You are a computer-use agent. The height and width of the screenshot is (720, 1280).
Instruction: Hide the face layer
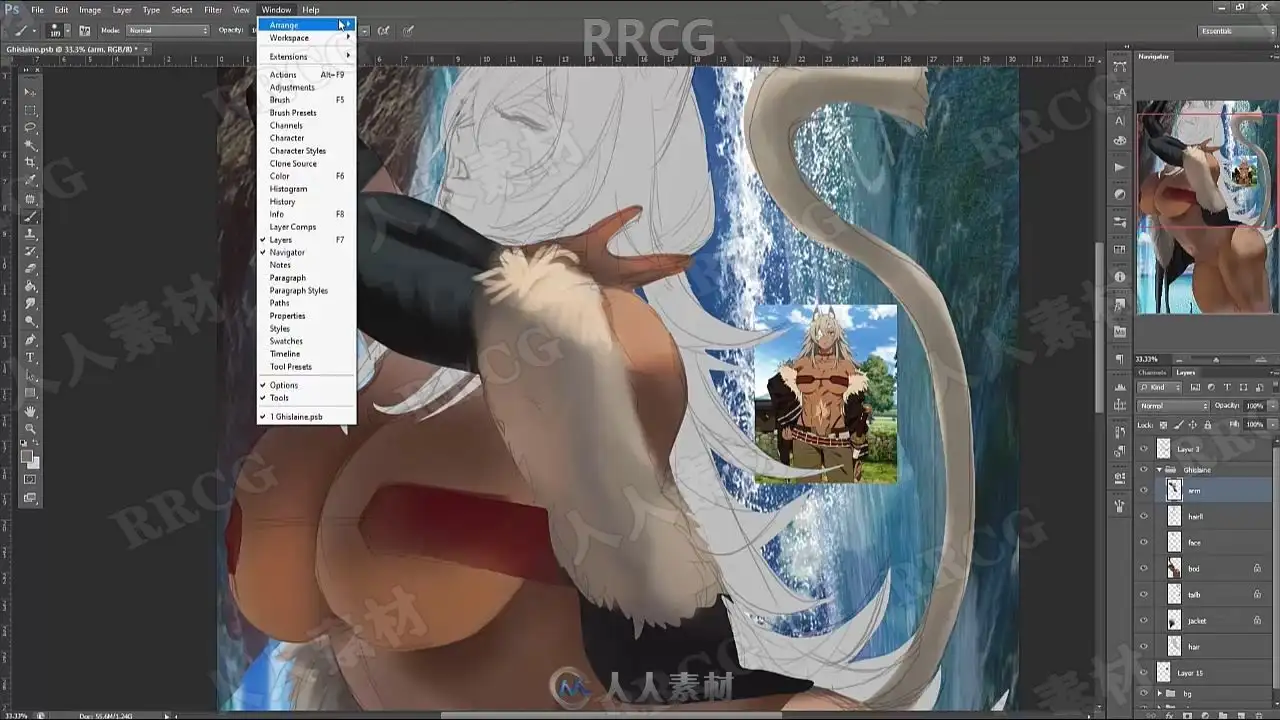(x=1144, y=542)
